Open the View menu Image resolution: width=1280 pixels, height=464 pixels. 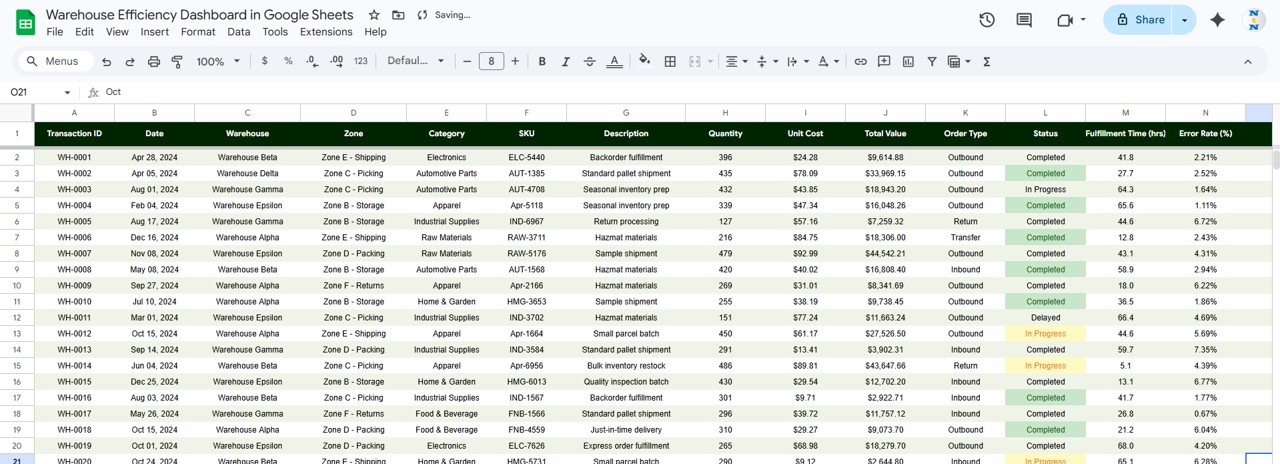point(117,32)
